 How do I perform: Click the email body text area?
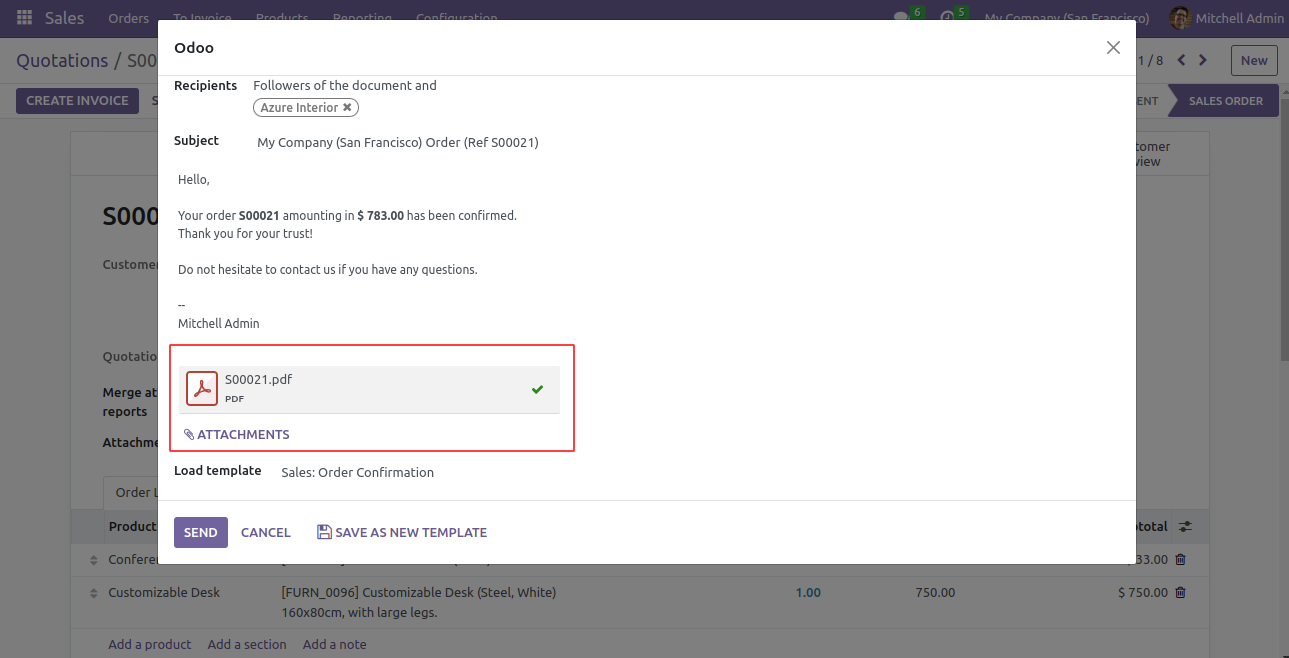(x=646, y=252)
